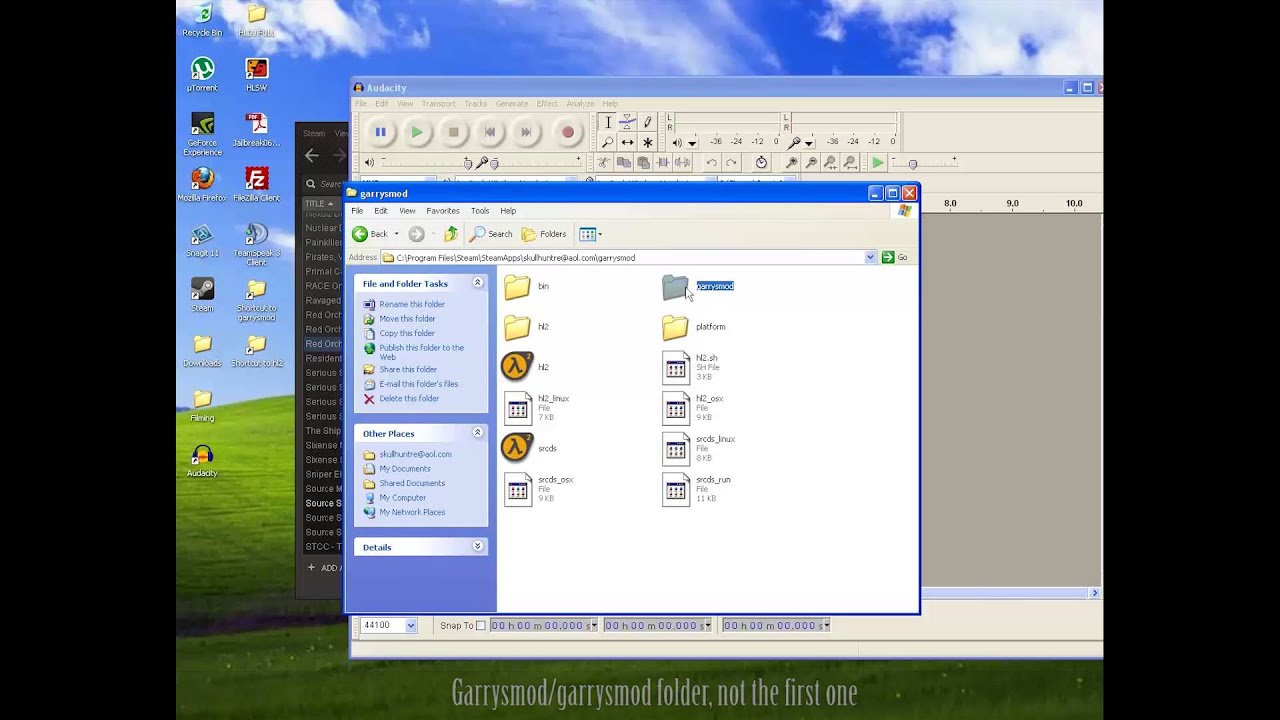Open Audacity Generate menu
The image size is (1280, 720).
[511, 104]
